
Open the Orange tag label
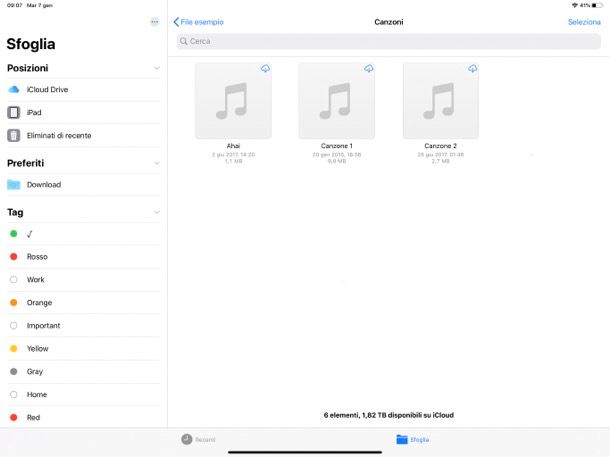(x=39, y=303)
